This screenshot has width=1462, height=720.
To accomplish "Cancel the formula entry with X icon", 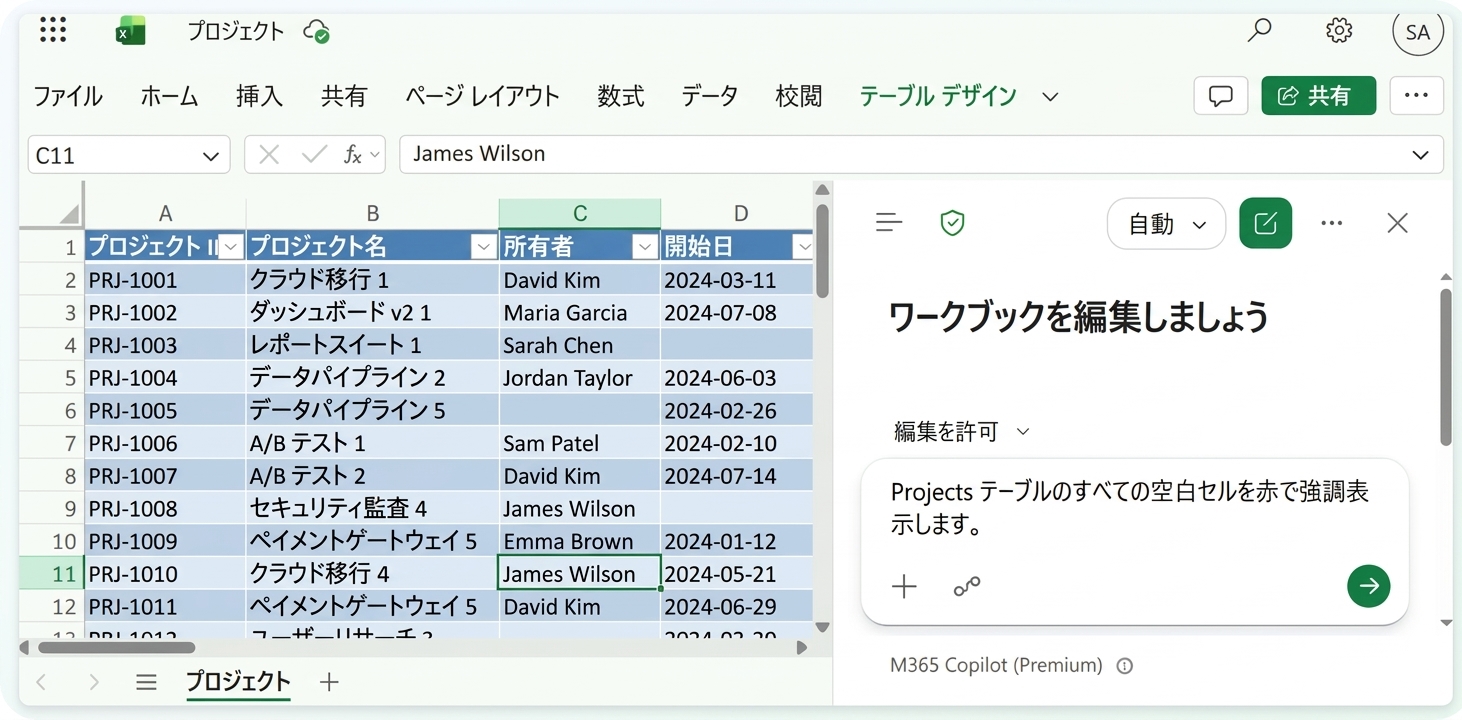I will tap(268, 155).
